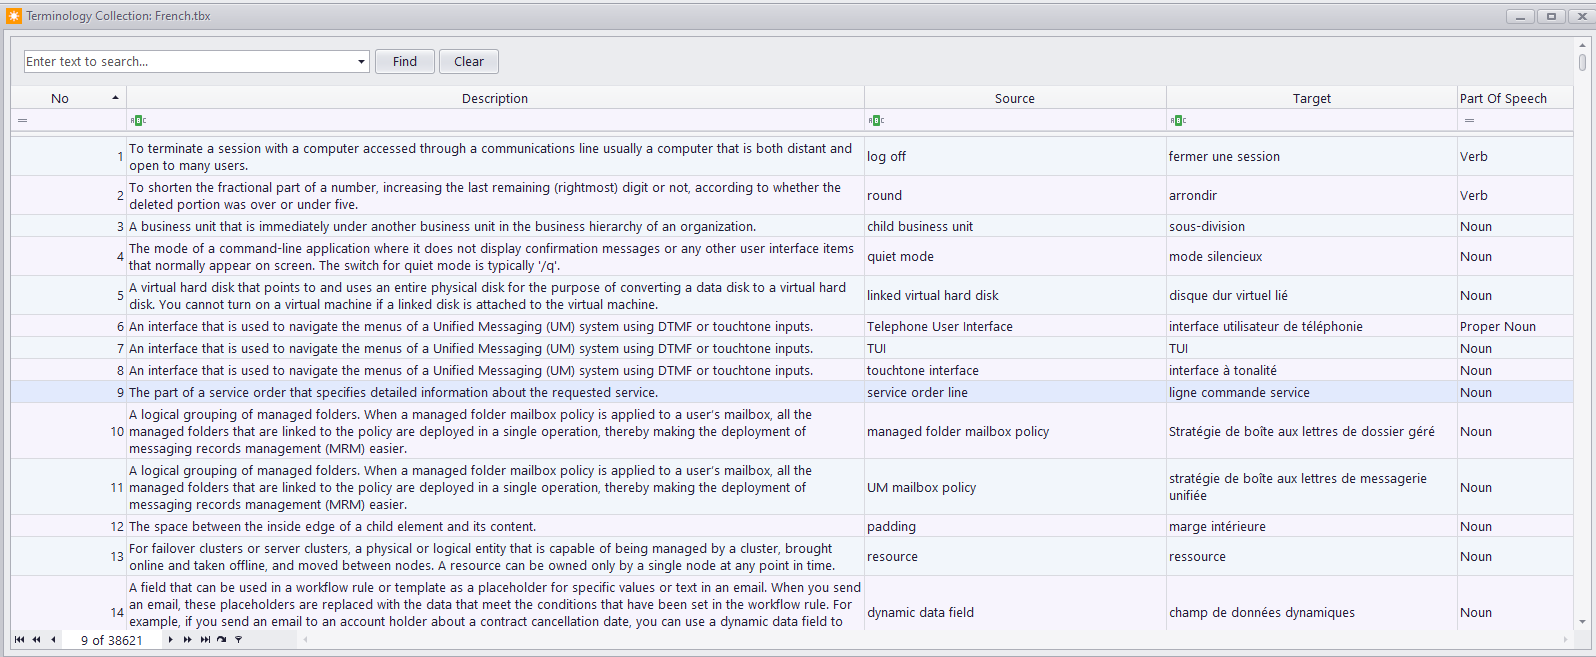1596x657 pixels.
Task: Select the 'round' source cell
Action: point(1015,196)
